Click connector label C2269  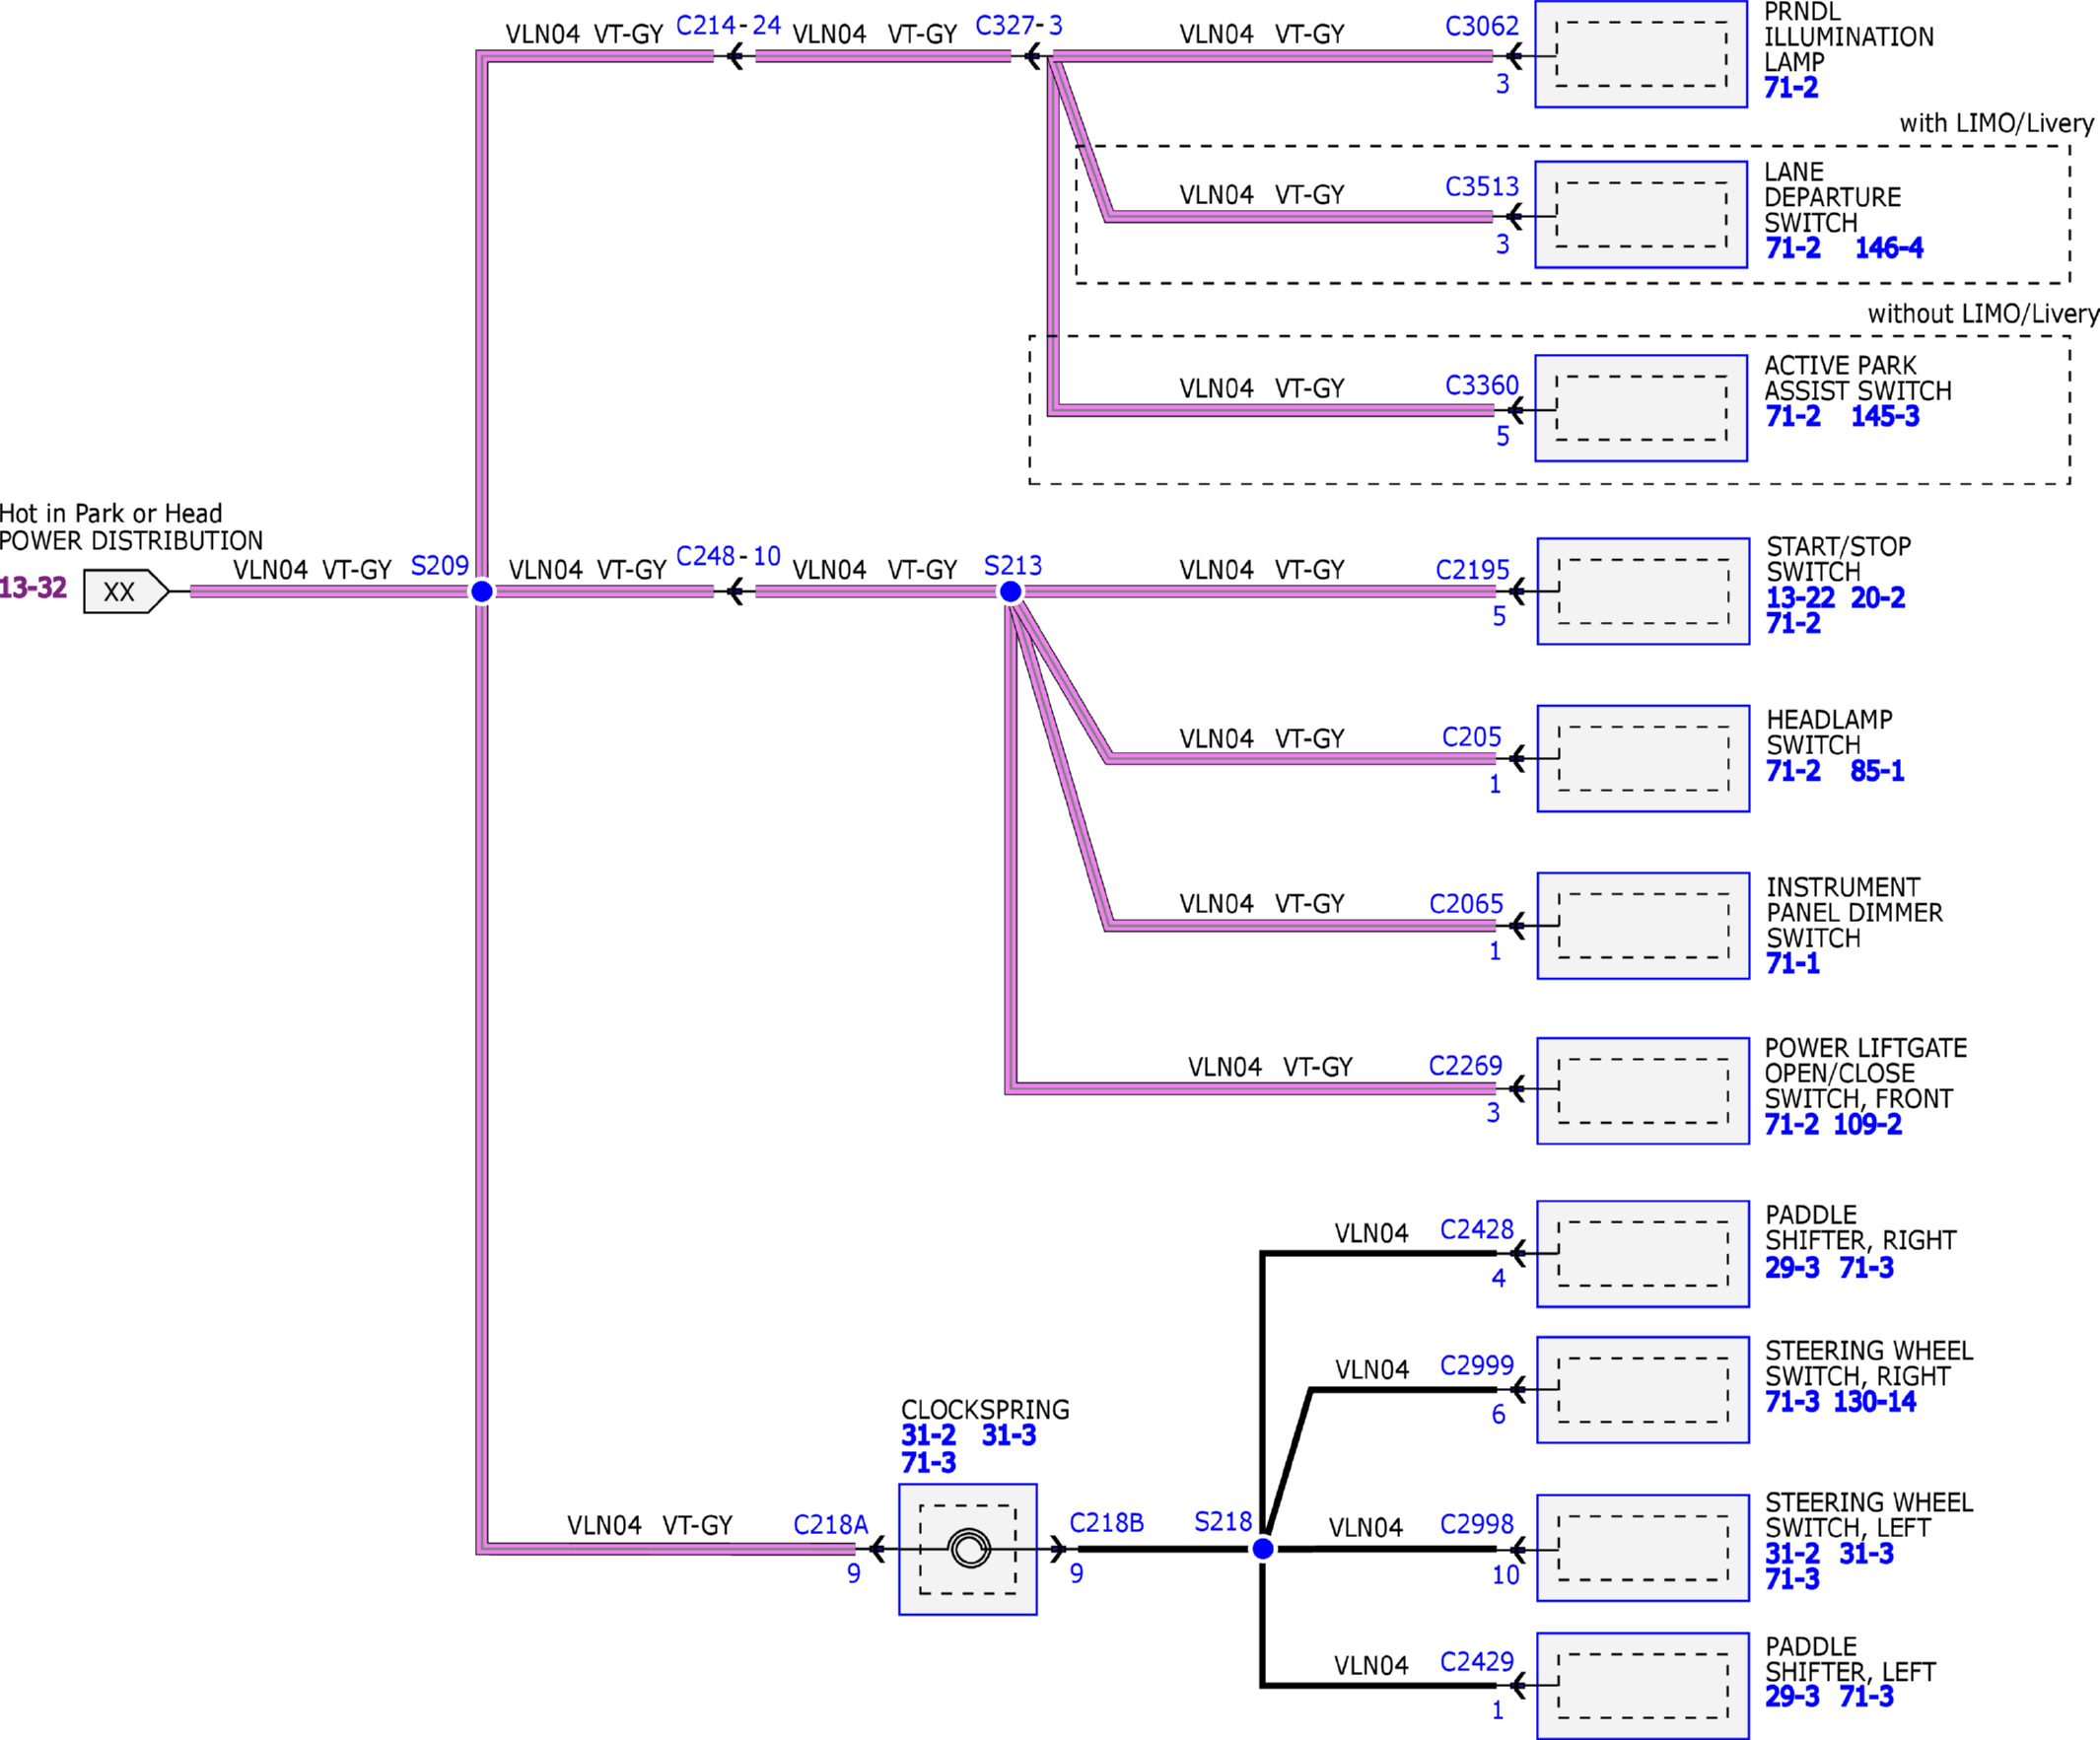pos(1465,1066)
